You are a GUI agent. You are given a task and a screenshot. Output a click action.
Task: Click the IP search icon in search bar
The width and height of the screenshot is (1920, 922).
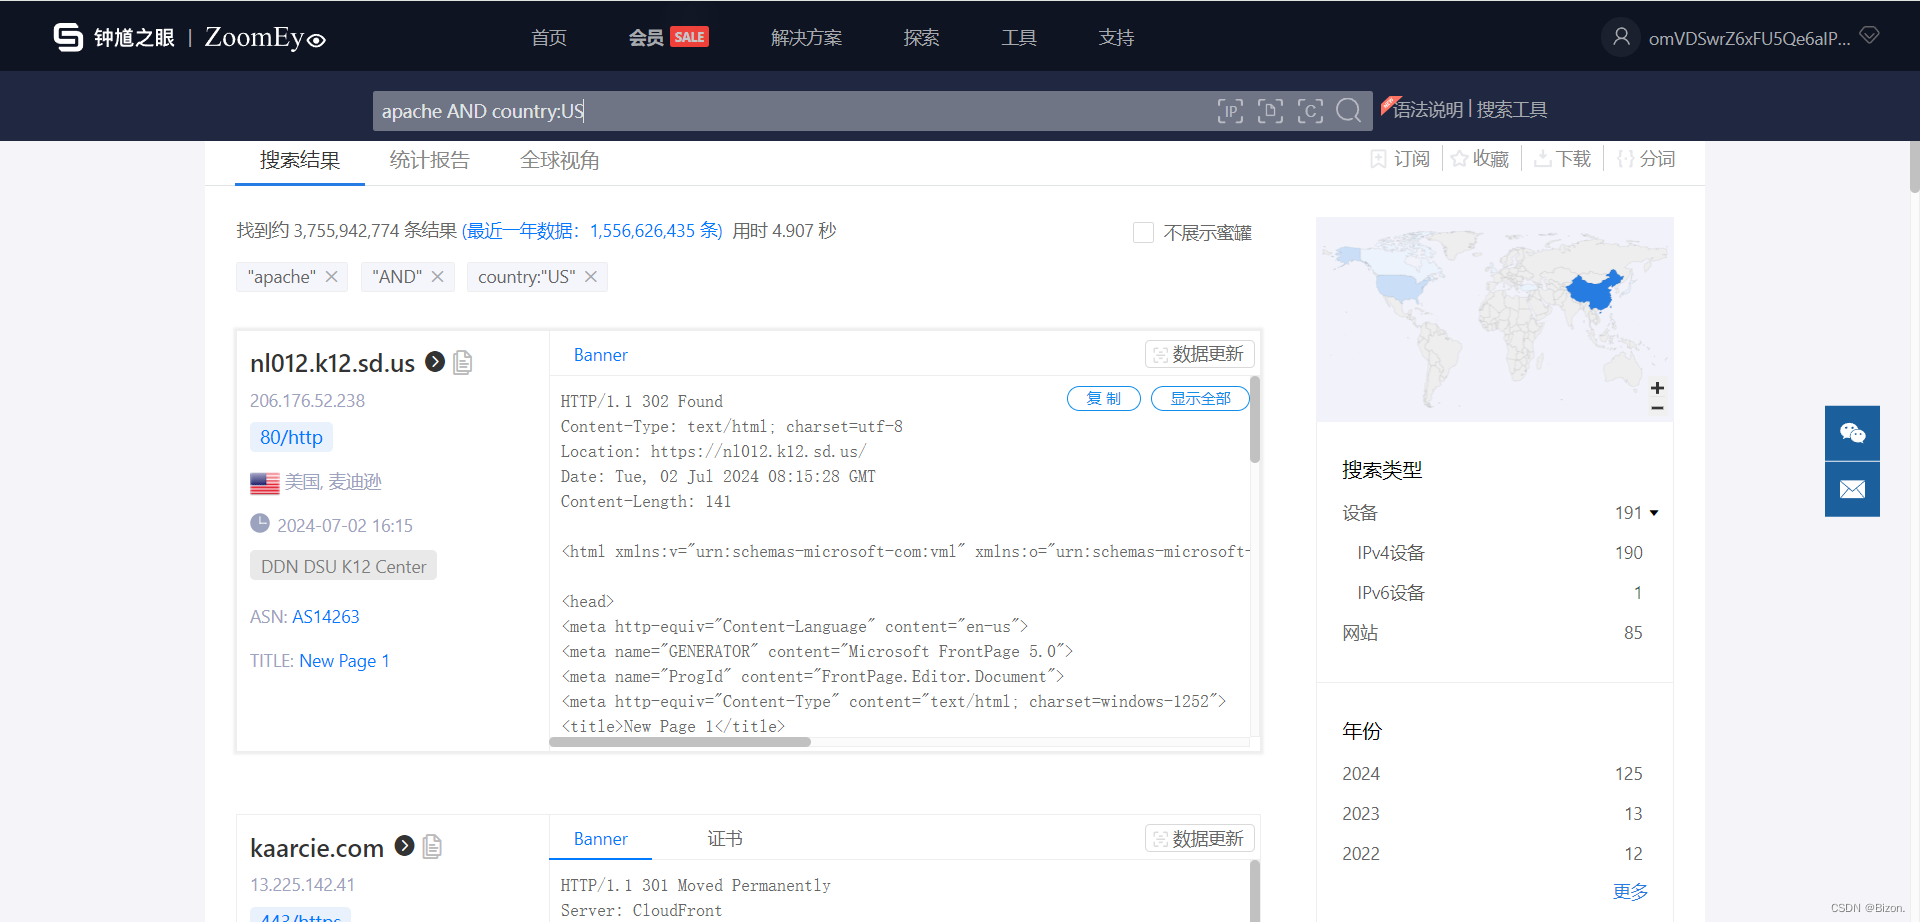(x=1230, y=110)
